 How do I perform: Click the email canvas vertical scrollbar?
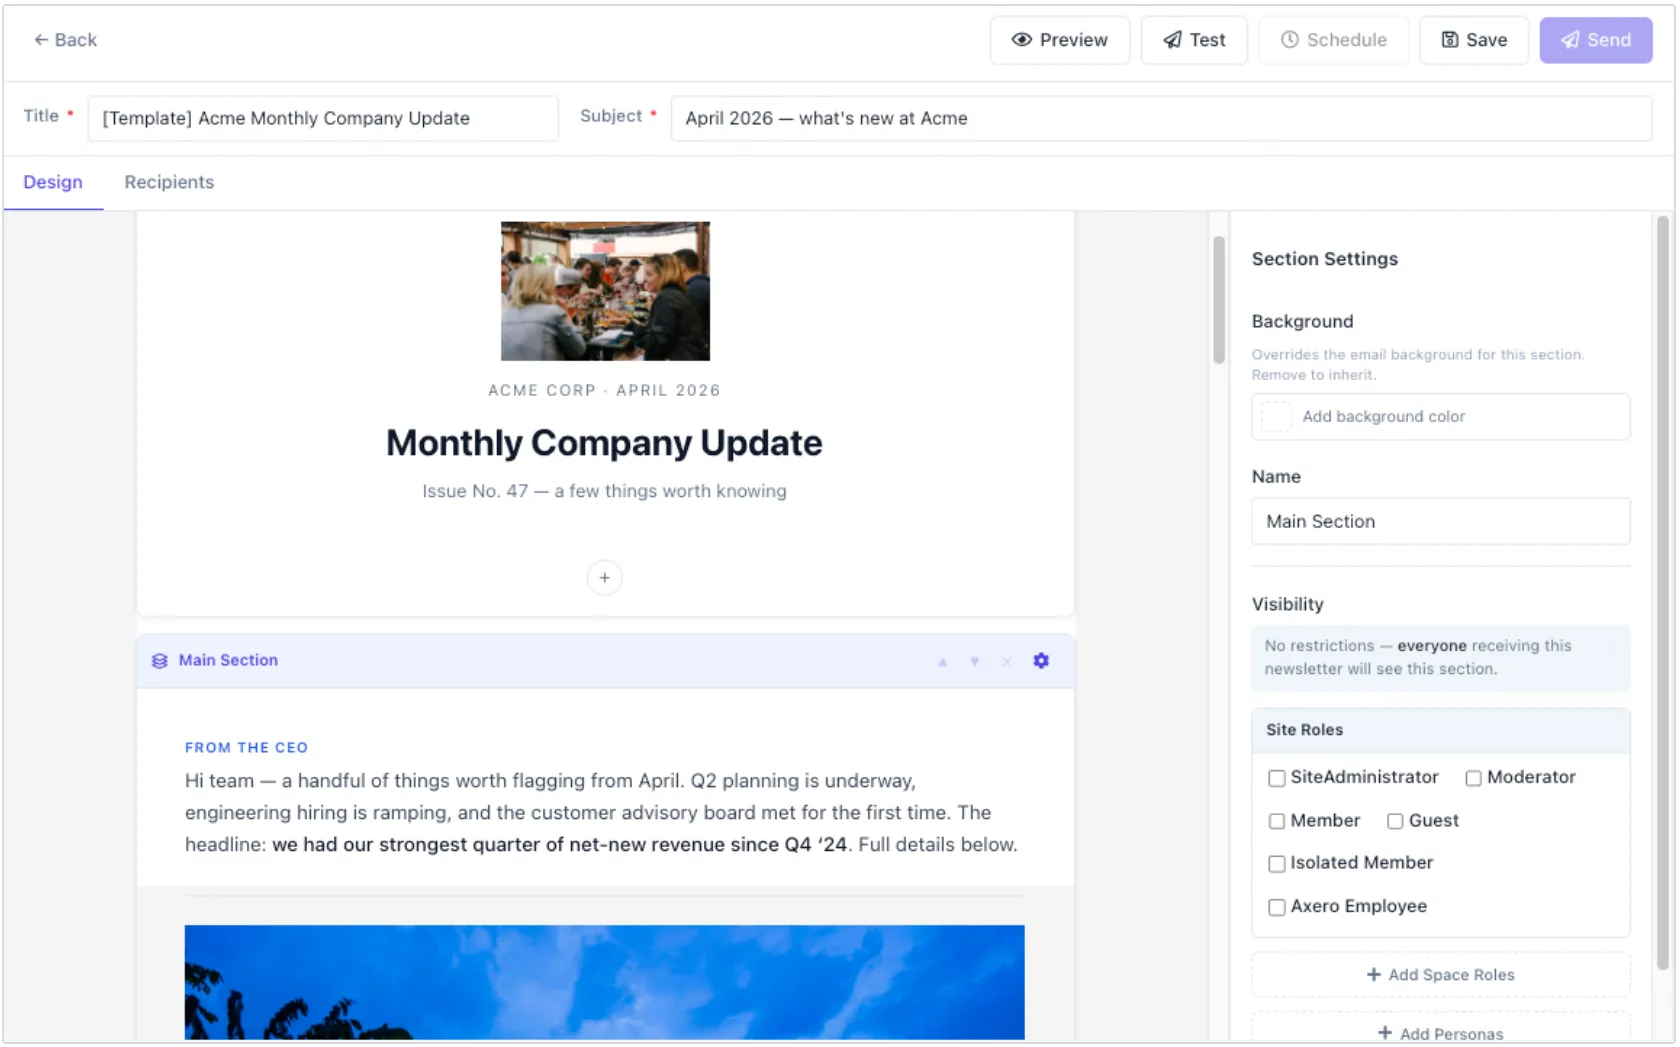[1218, 300]
